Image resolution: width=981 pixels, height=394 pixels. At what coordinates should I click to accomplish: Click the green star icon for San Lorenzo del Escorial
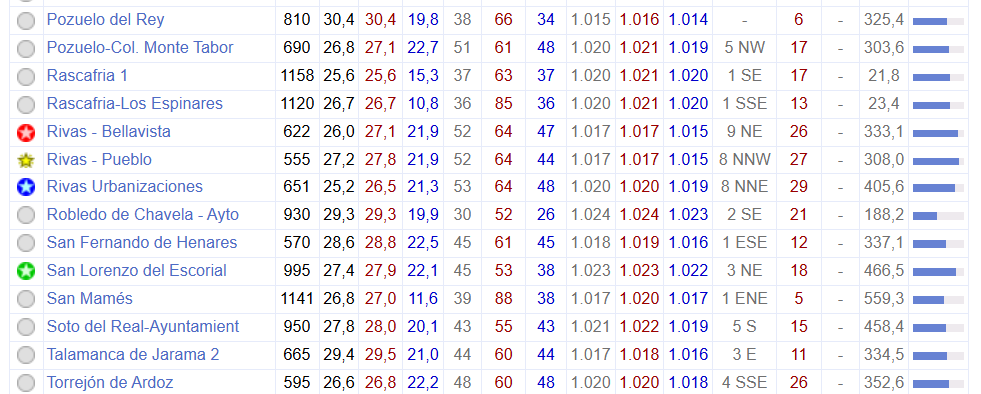coord(26,271)
